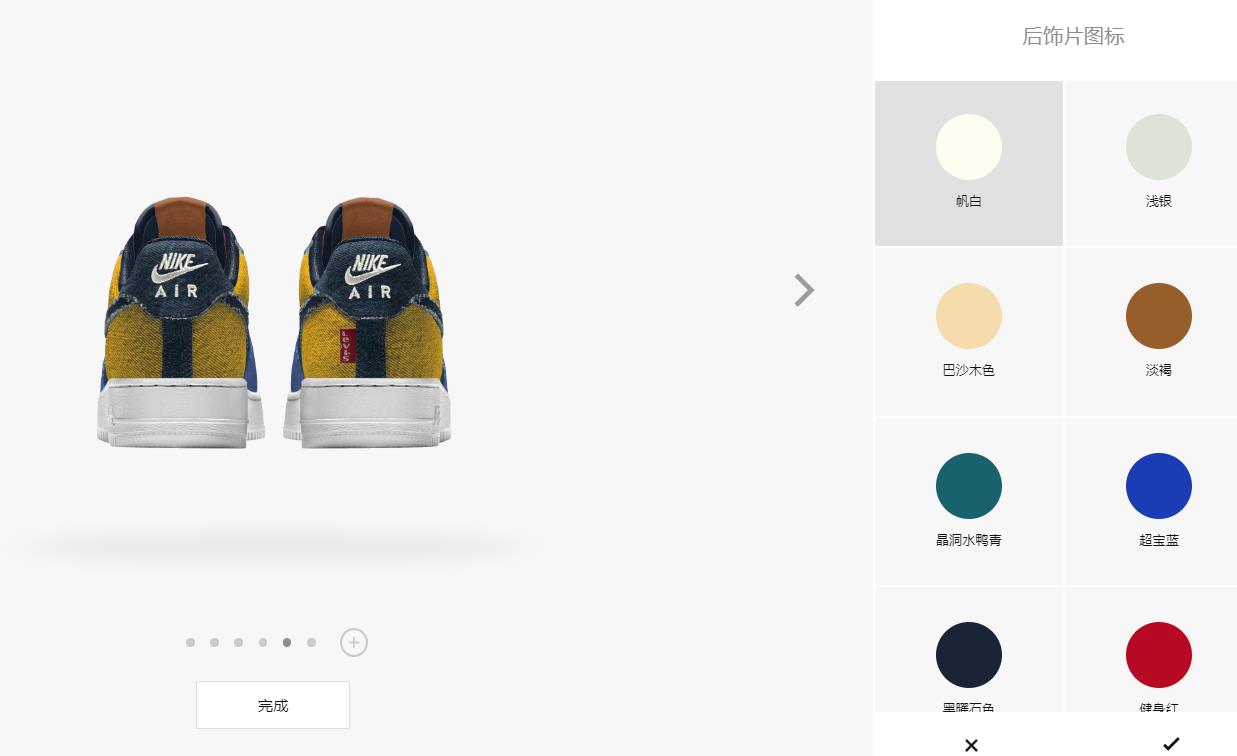Switch to the second view dot

tap(214, 642)
